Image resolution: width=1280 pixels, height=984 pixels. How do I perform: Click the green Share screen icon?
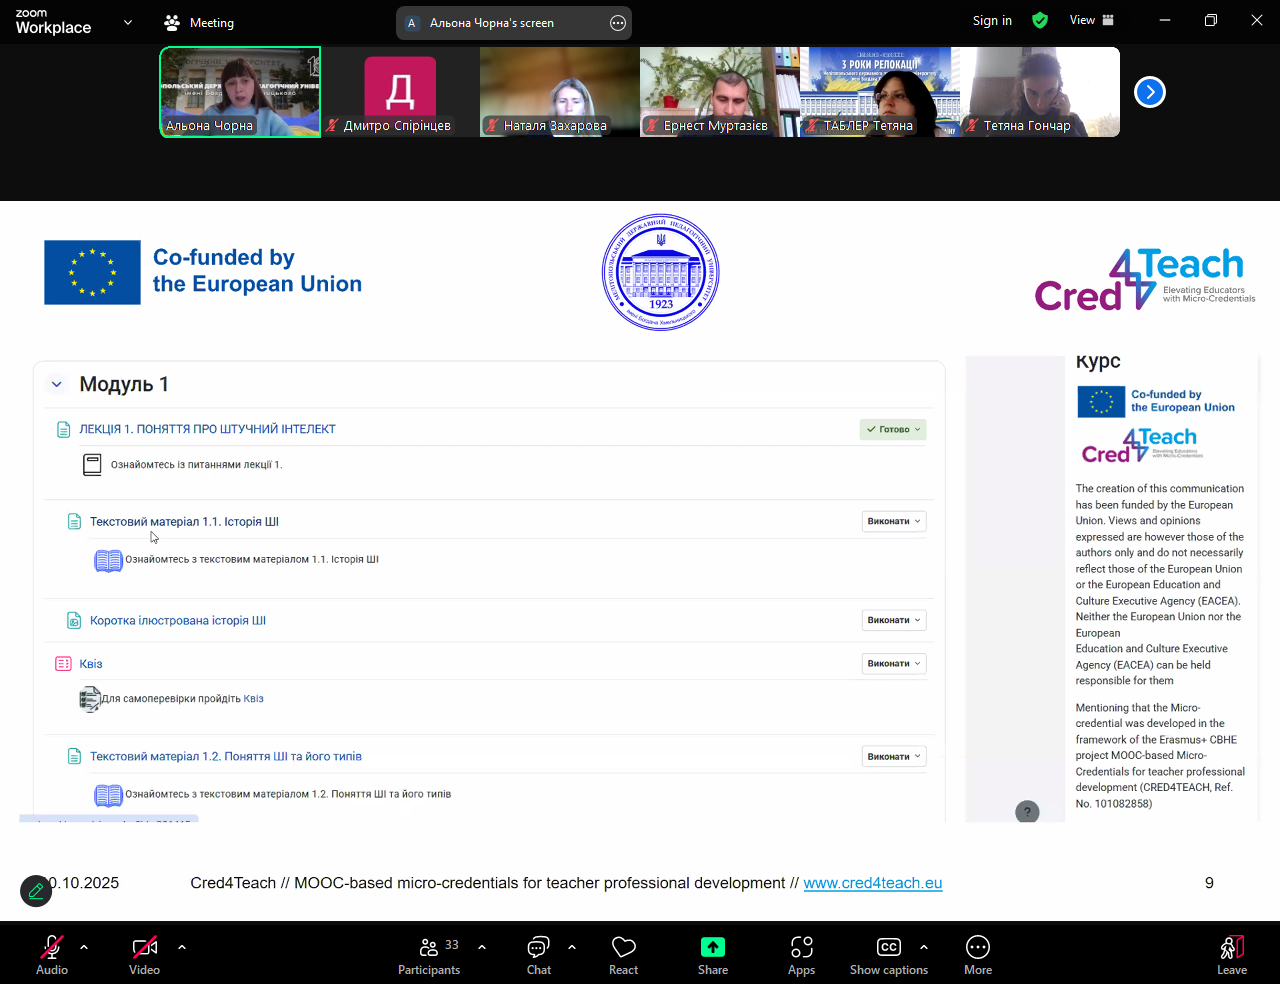(x=712, y=947)
